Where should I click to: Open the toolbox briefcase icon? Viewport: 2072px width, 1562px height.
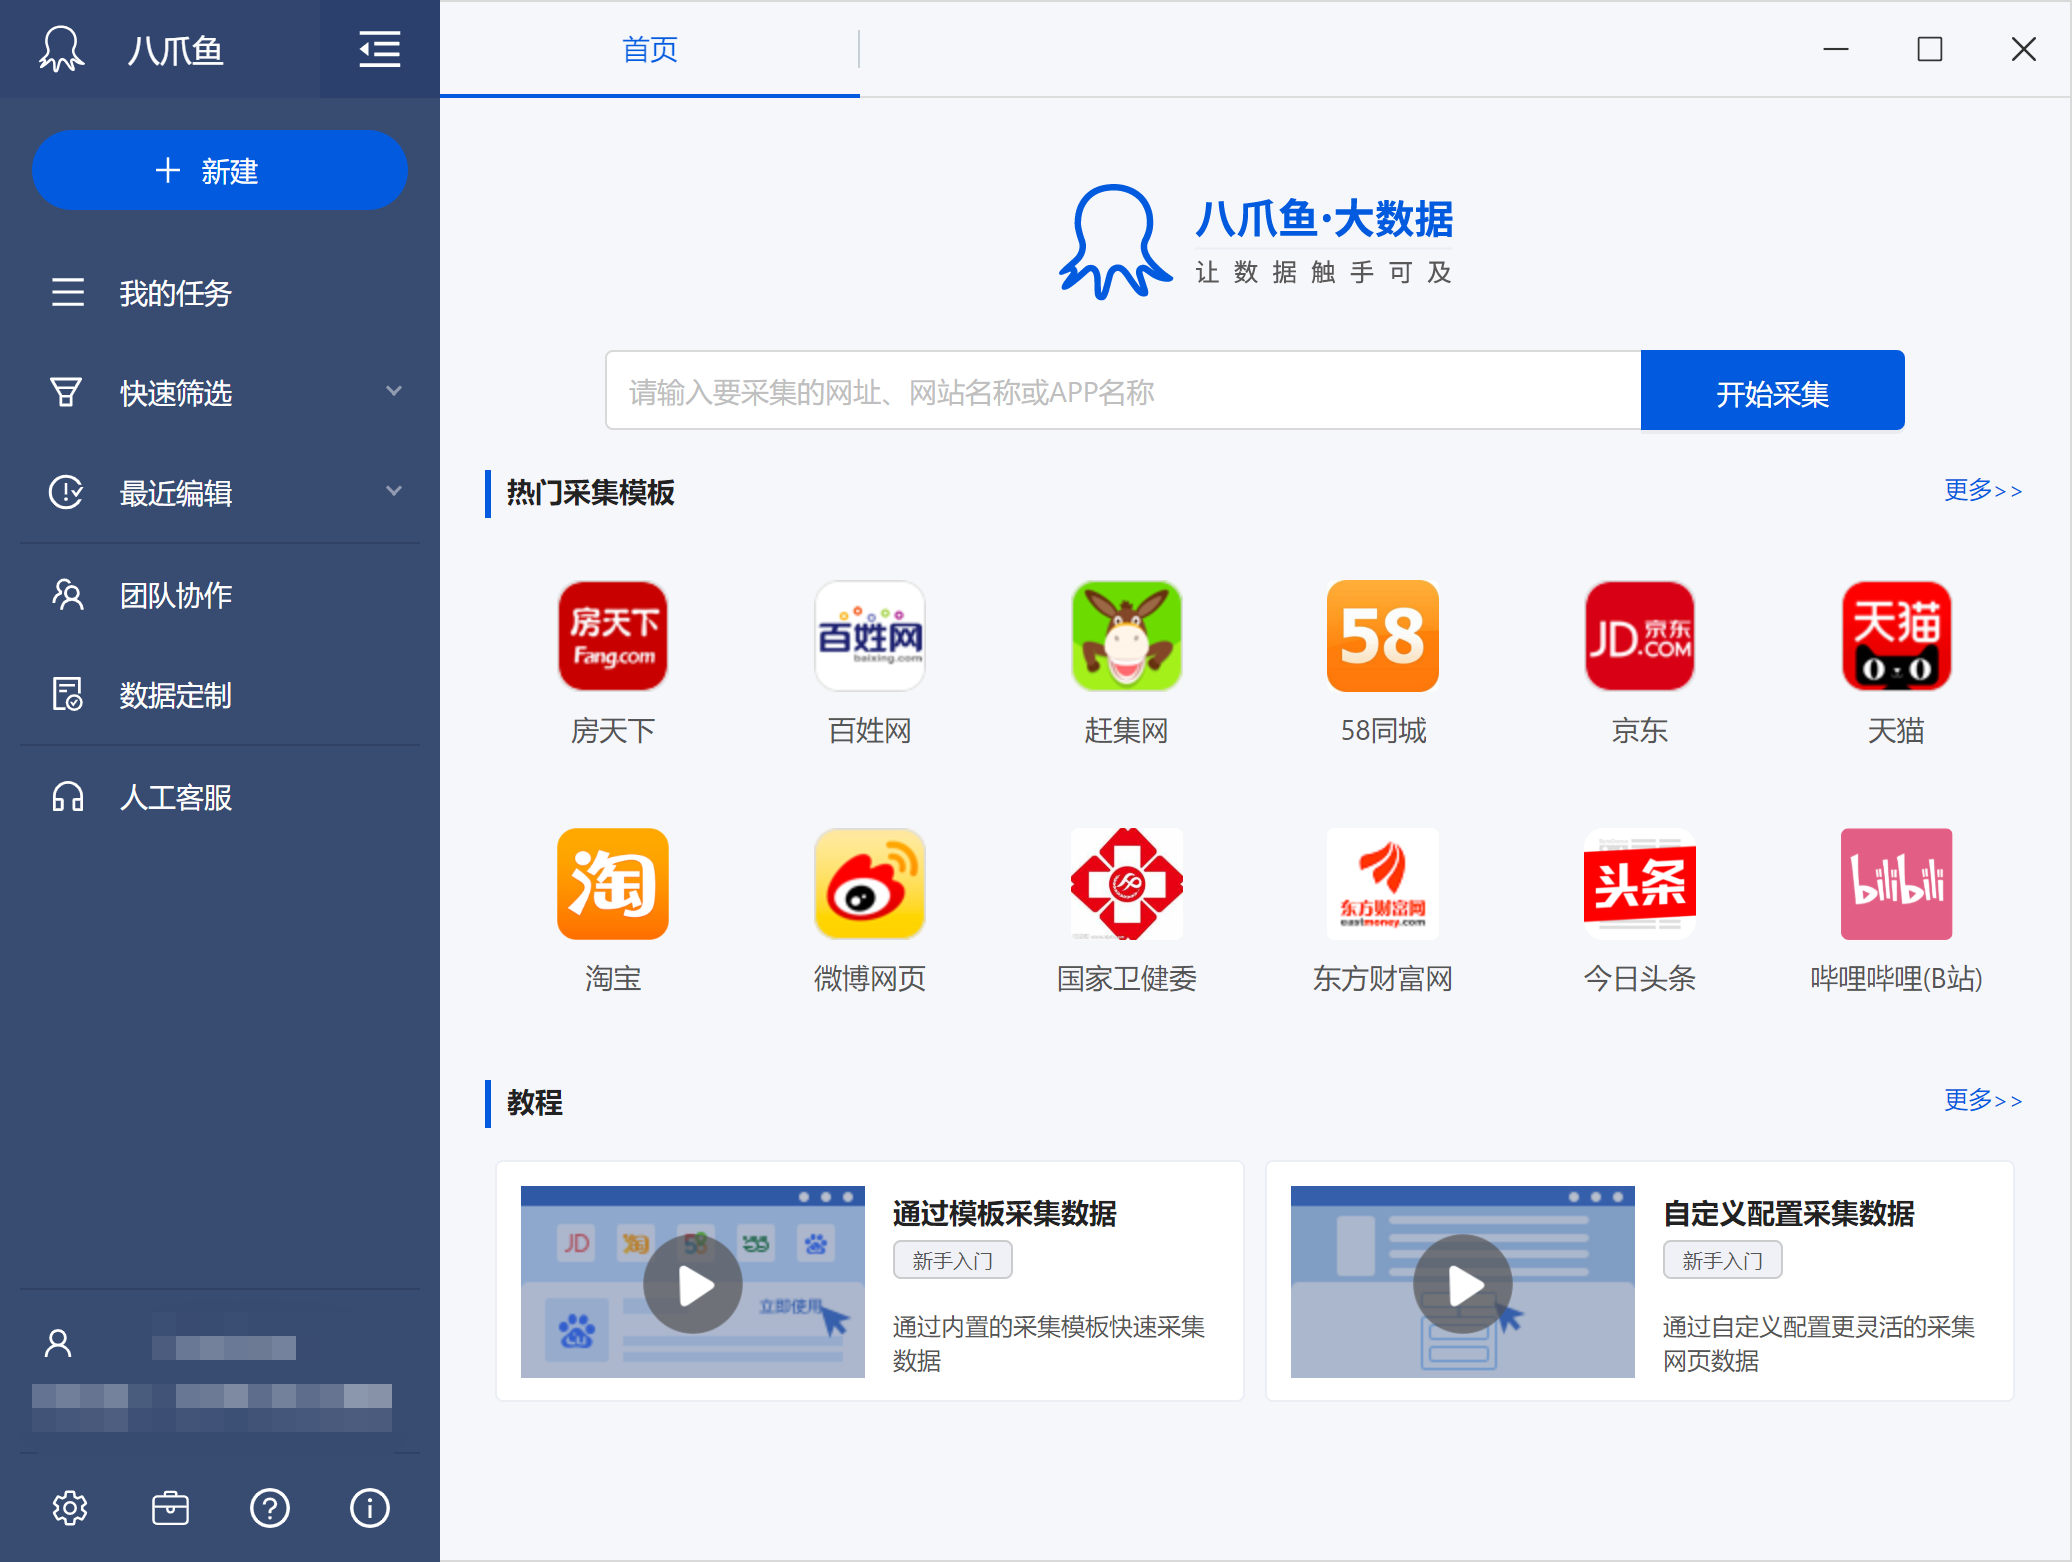(x=170, y=1508)
